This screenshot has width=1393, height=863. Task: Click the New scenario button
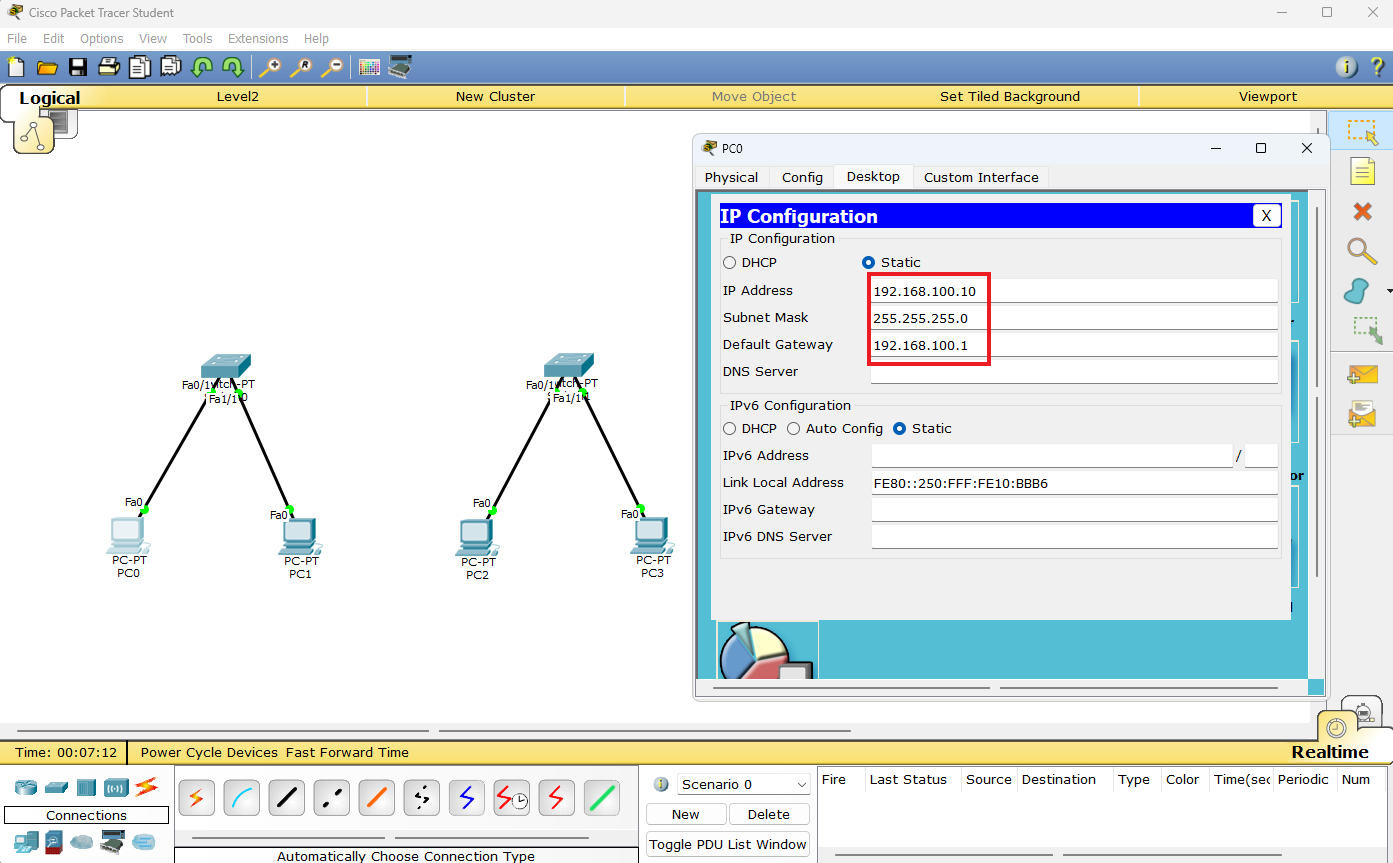(x=686, y=814)
